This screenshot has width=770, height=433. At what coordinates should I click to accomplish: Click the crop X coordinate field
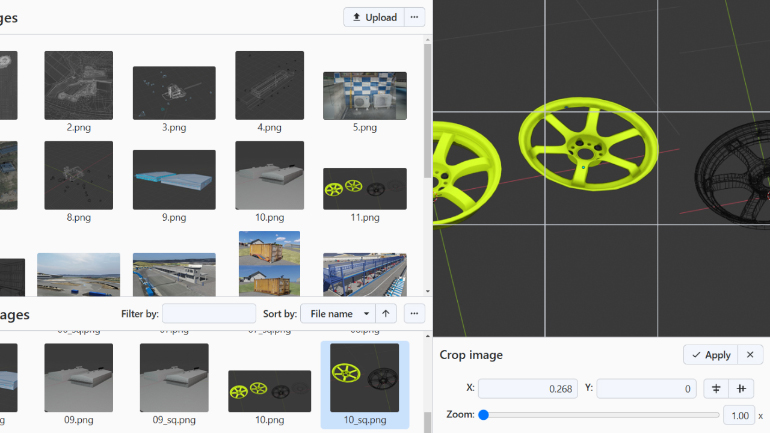528,389
